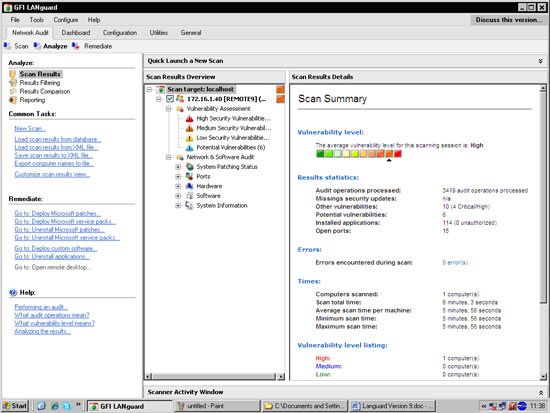Click the Medium Security Vulnerabilities orange warning icon
This screenshot has height=413, width=550.
pyautogui.click(x=189, y=128)
